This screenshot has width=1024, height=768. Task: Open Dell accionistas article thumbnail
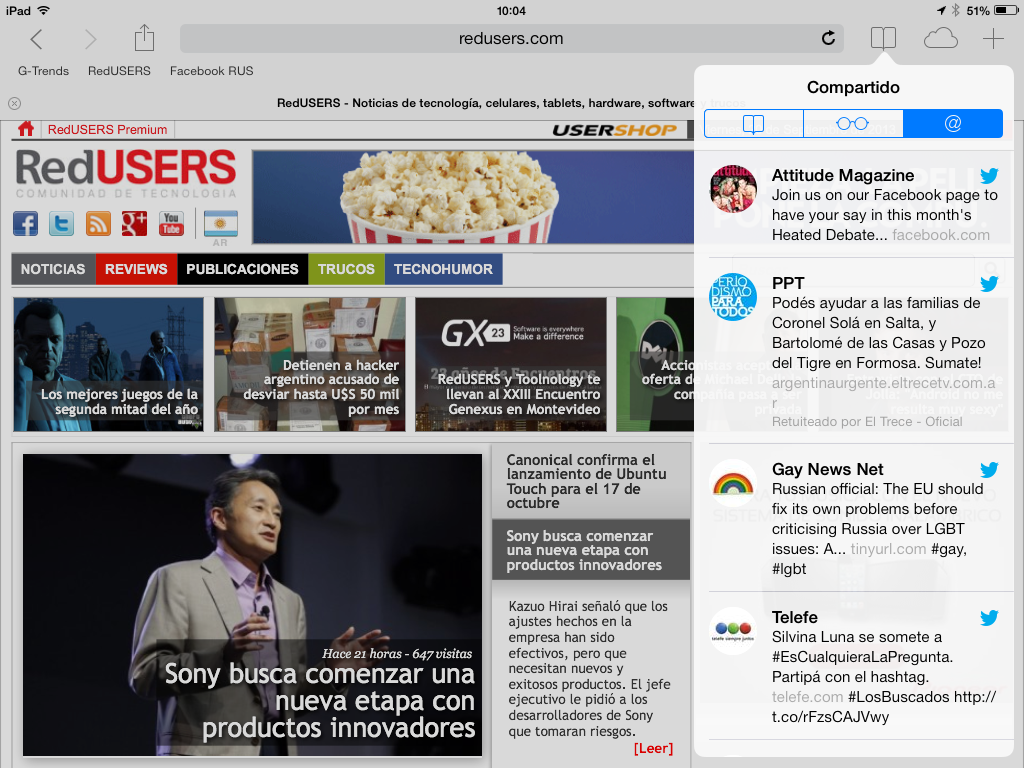pos(655,364)
